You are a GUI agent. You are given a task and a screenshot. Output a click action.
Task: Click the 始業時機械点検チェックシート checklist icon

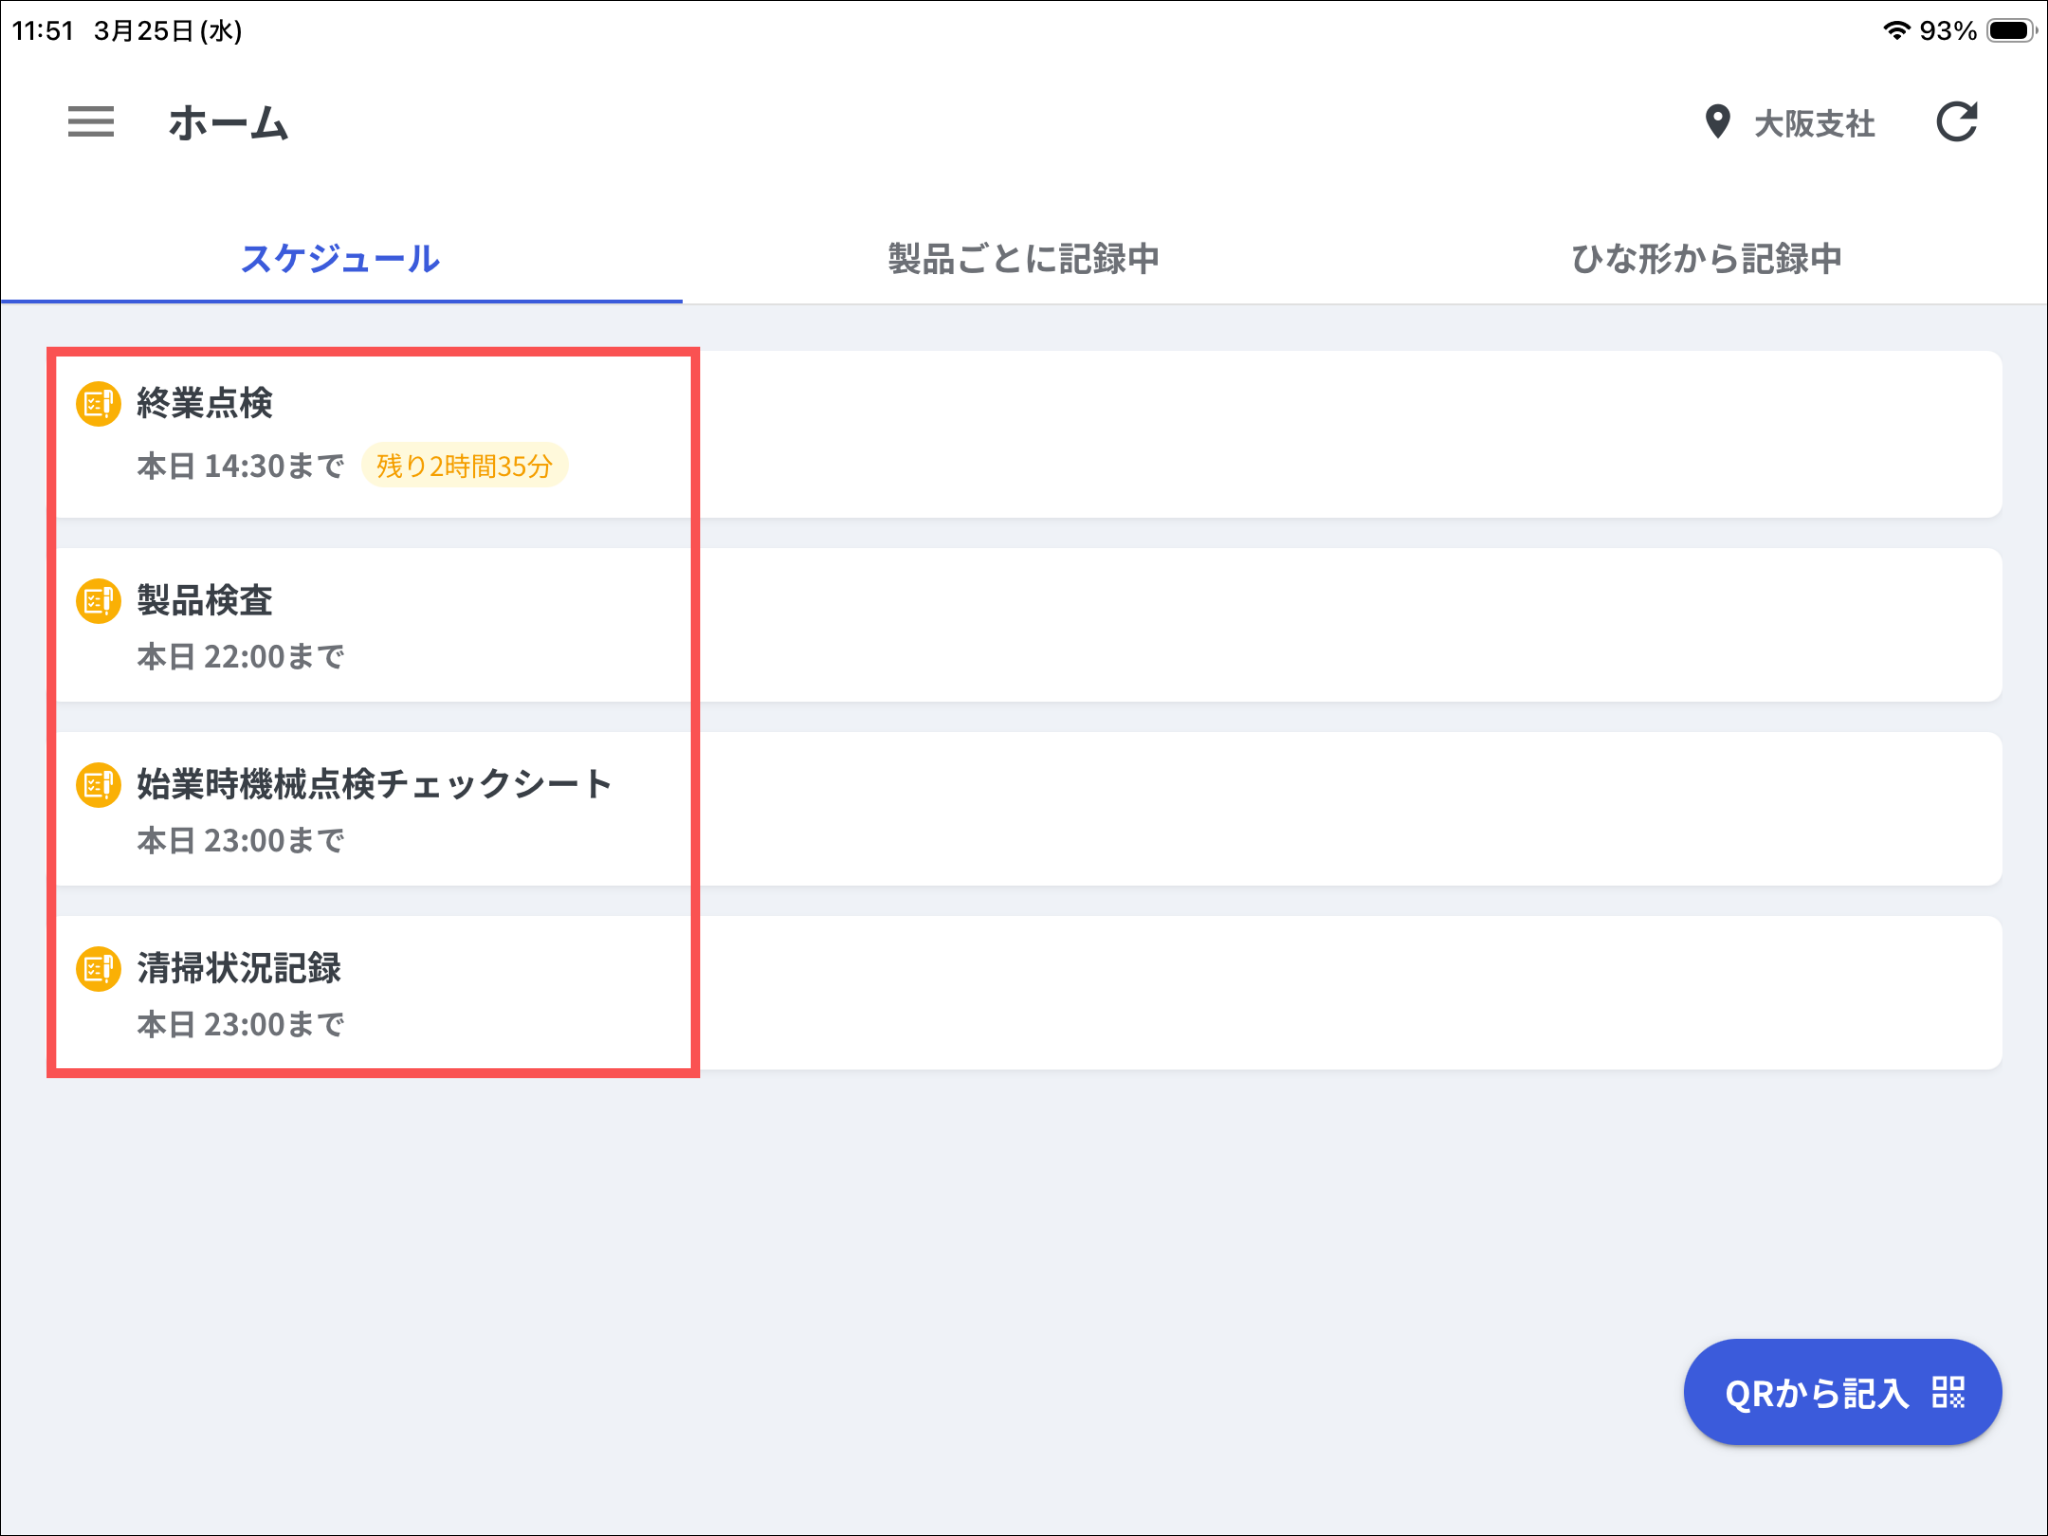tap(98, 785)
